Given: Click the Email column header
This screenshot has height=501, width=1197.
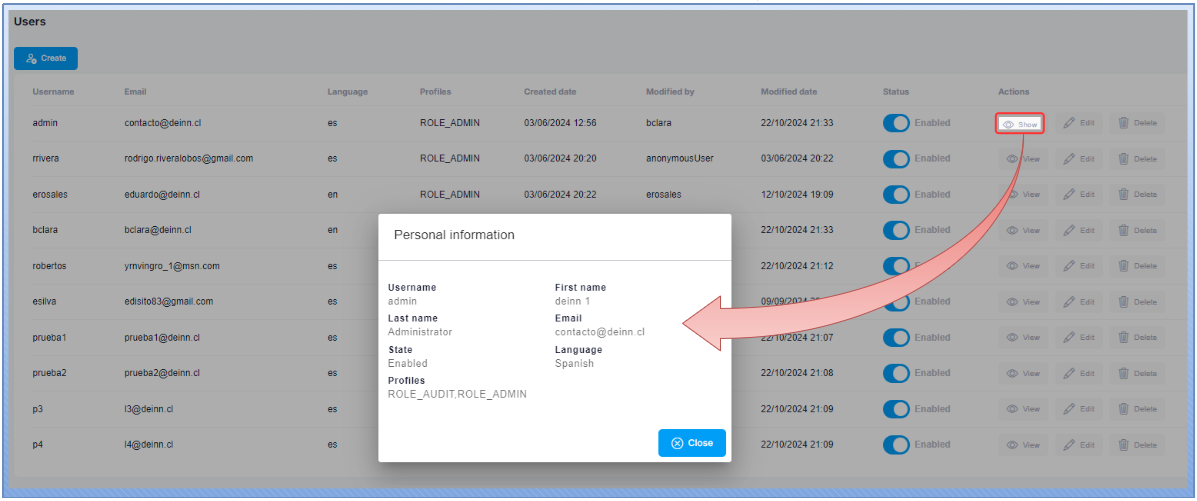Looking at the screenshot, I should [135, 92].
